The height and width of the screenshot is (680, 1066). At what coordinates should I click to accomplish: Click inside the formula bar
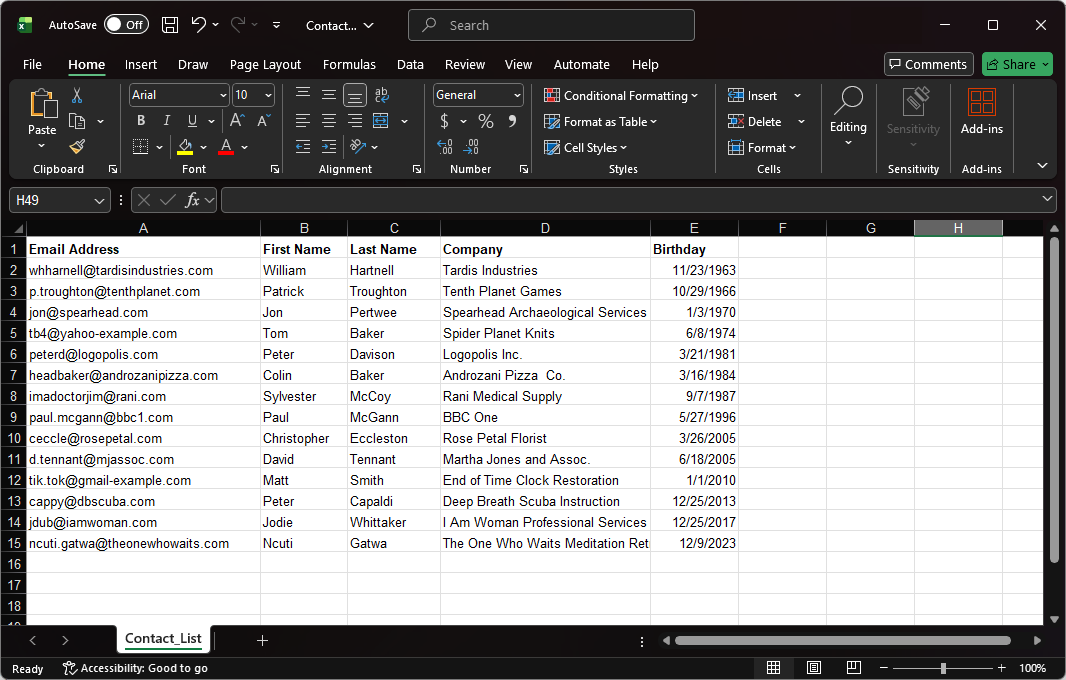[600, 199]
